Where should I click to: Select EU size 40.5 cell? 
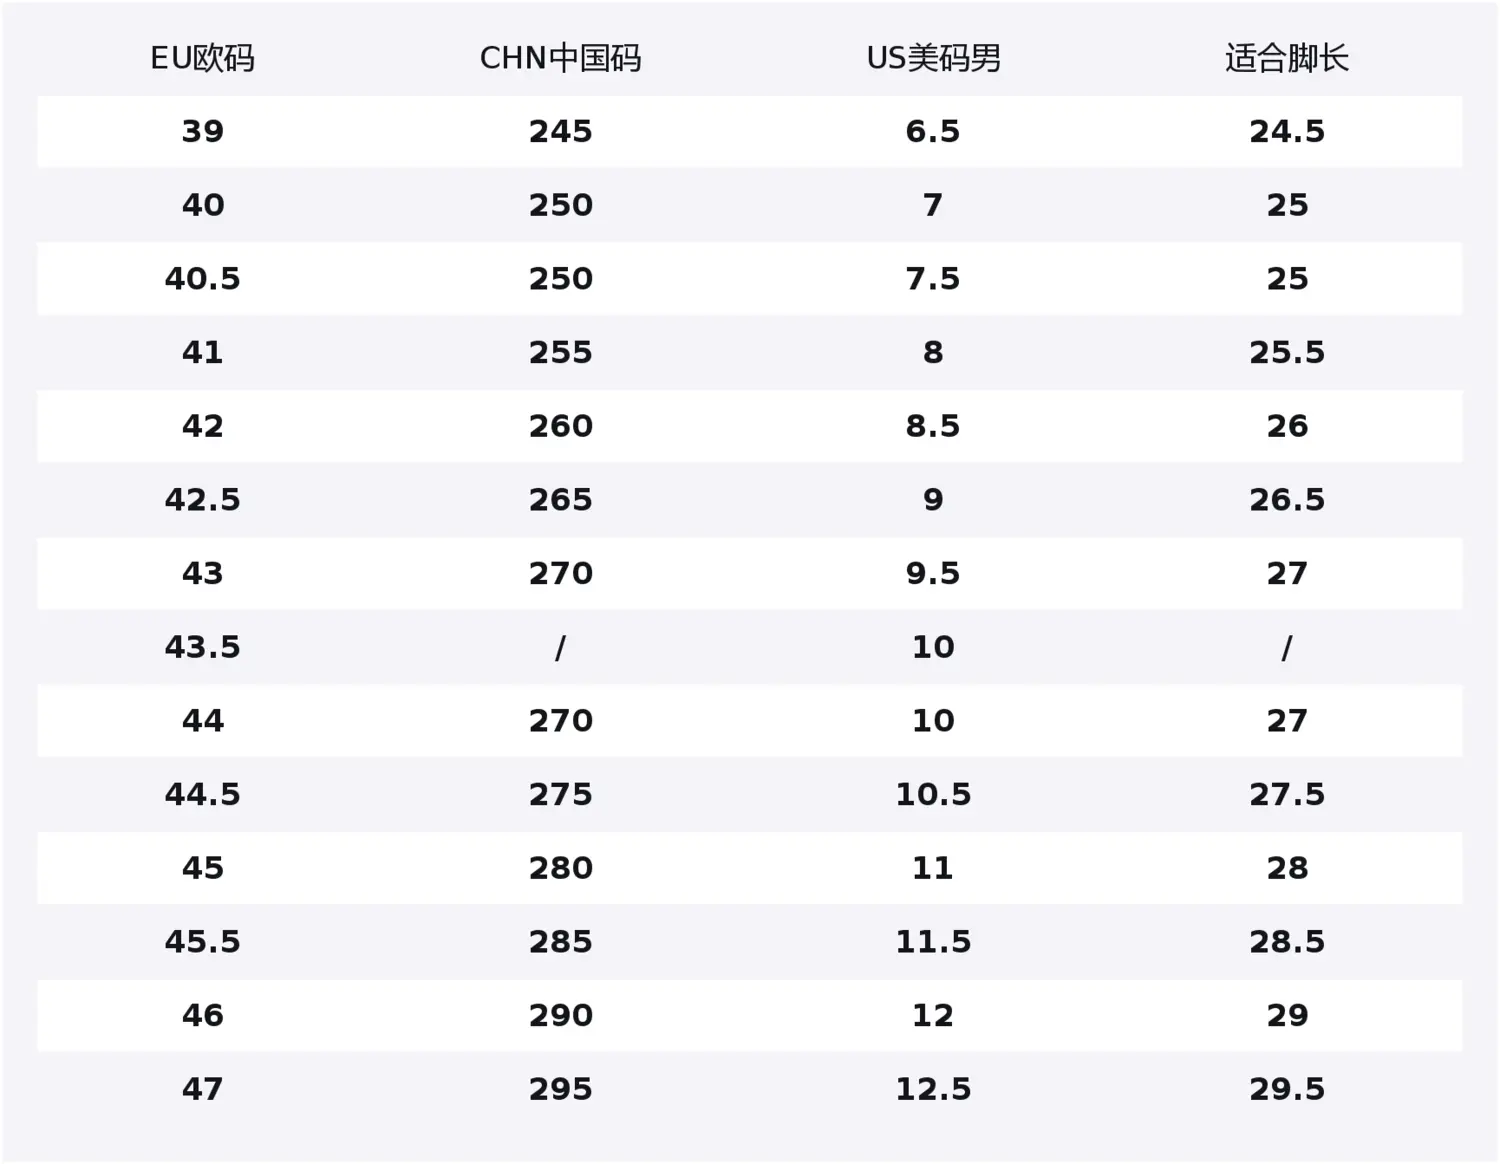tap(203, 278)
